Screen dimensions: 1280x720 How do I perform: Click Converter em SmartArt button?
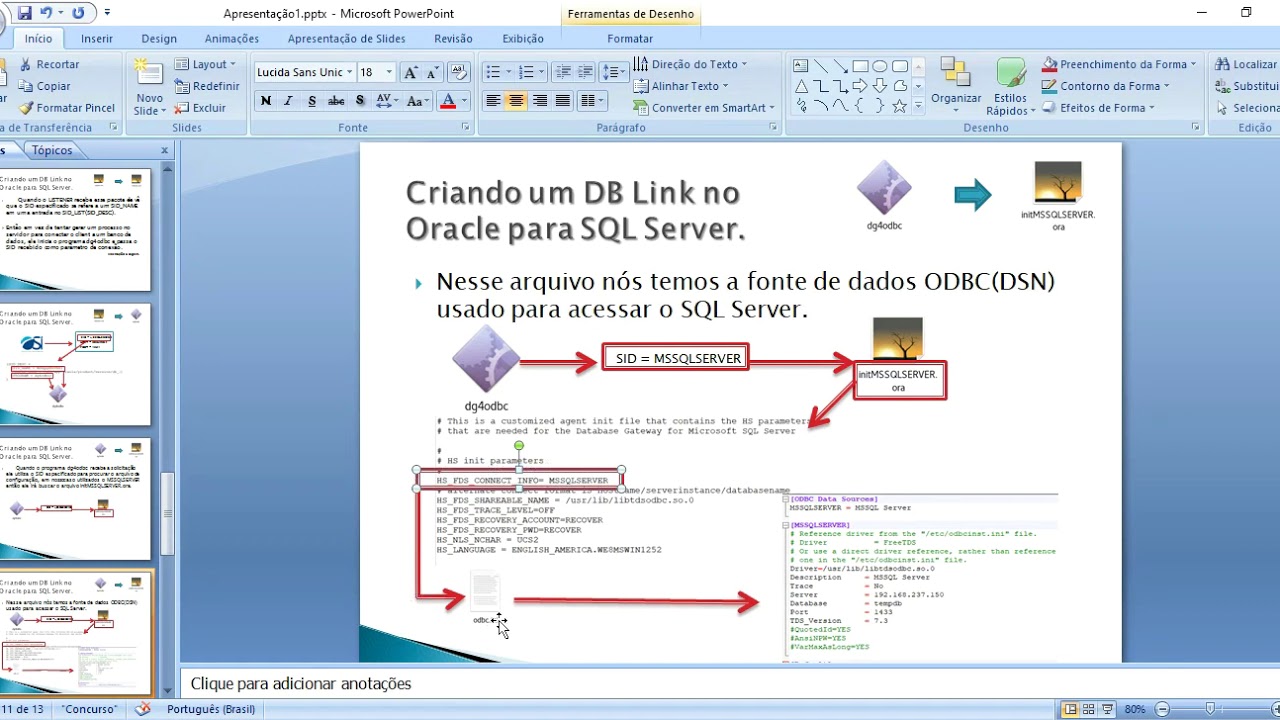(x=705, y=108)
